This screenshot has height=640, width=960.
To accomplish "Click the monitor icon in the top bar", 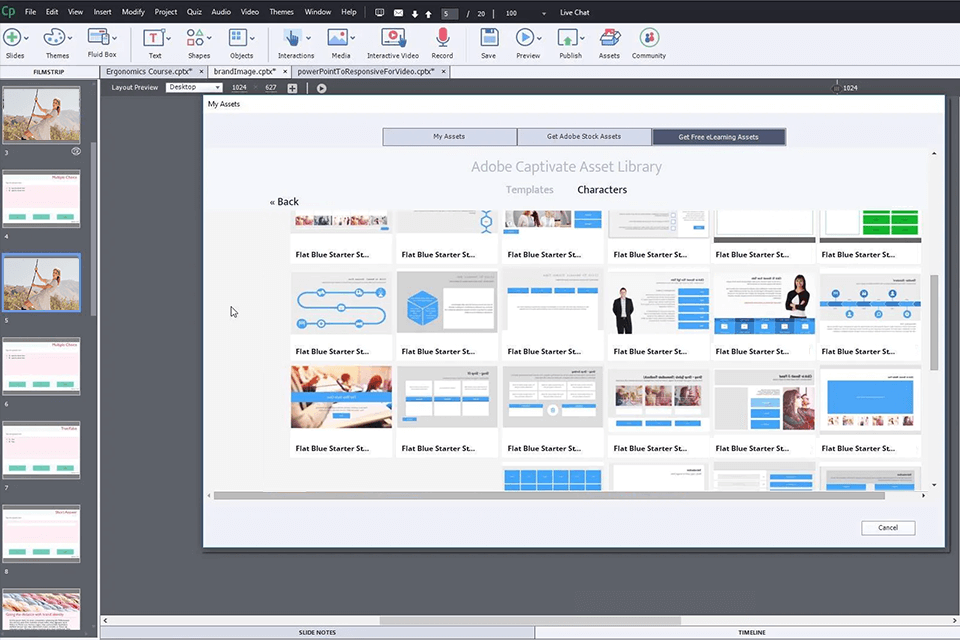I will [380, 13].
